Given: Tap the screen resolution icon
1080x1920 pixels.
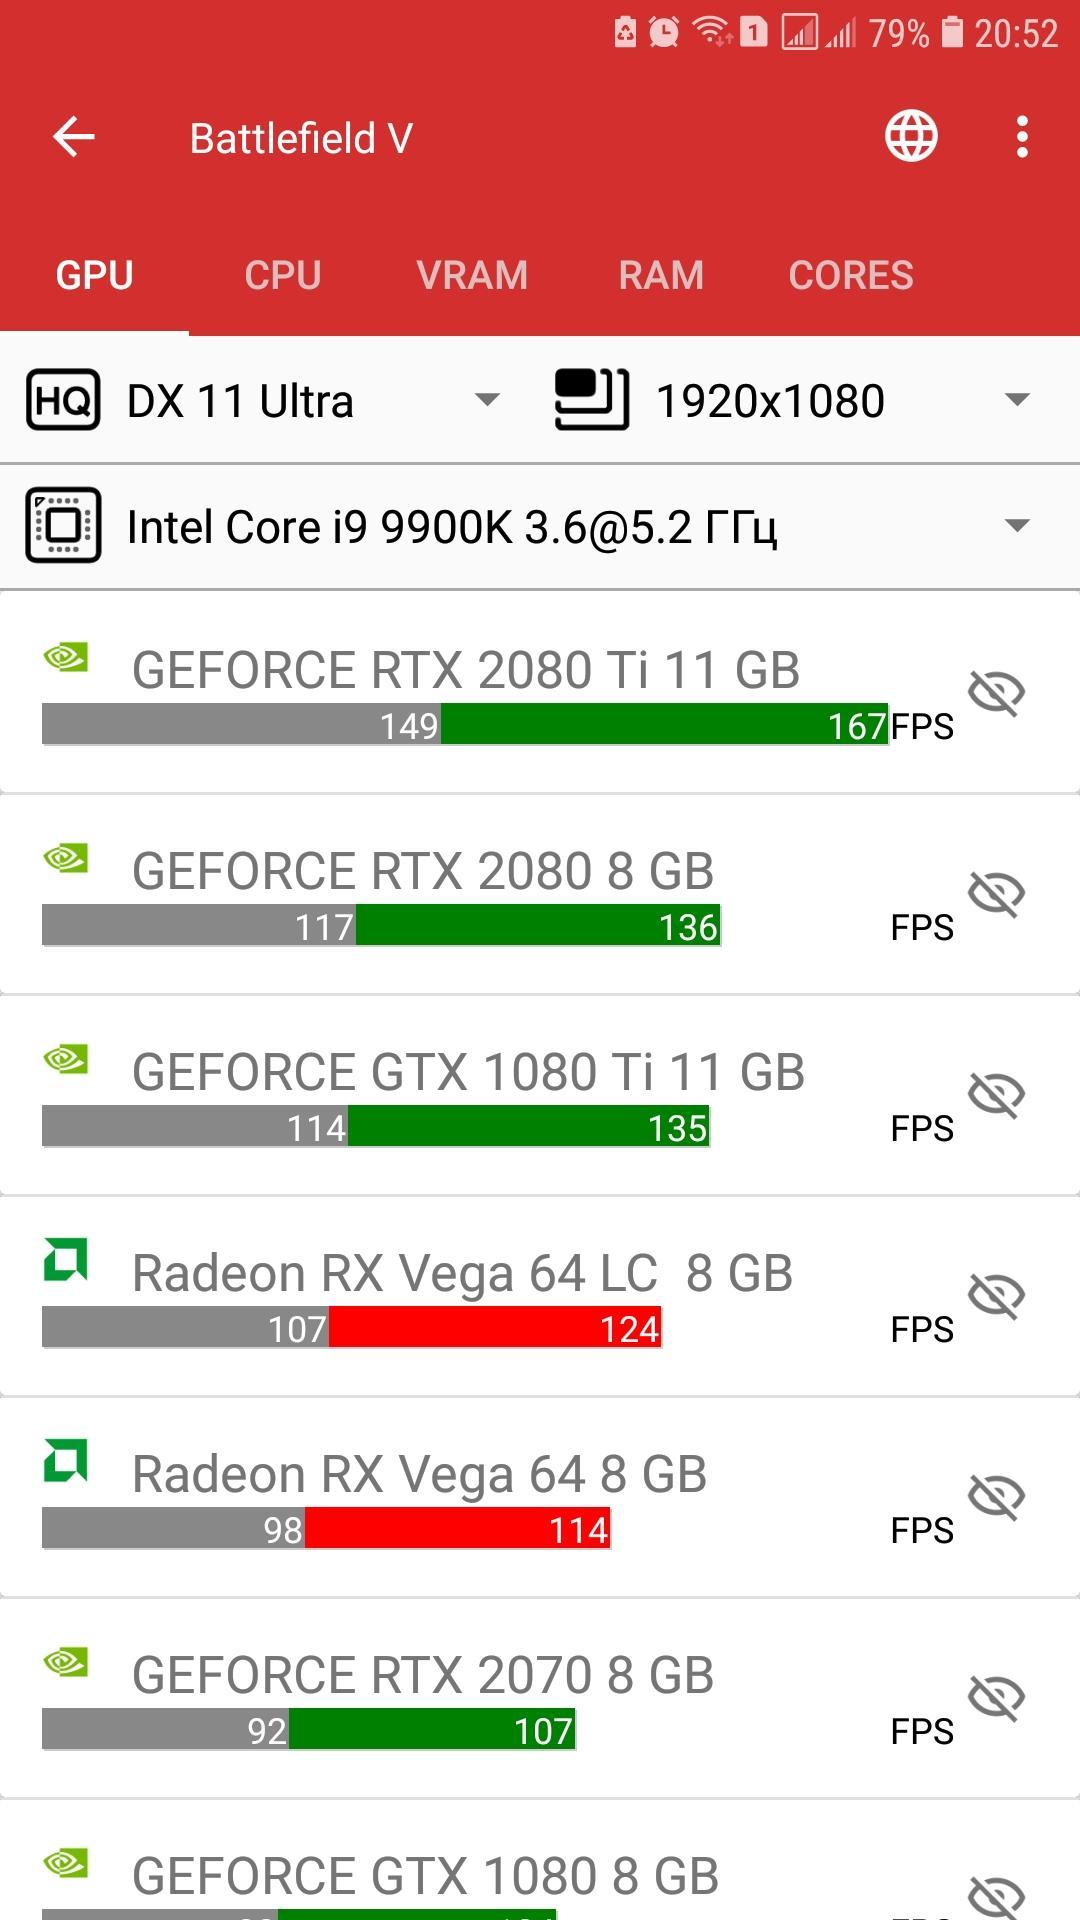Looking at the screenshot, I should [x=592, y=400].
